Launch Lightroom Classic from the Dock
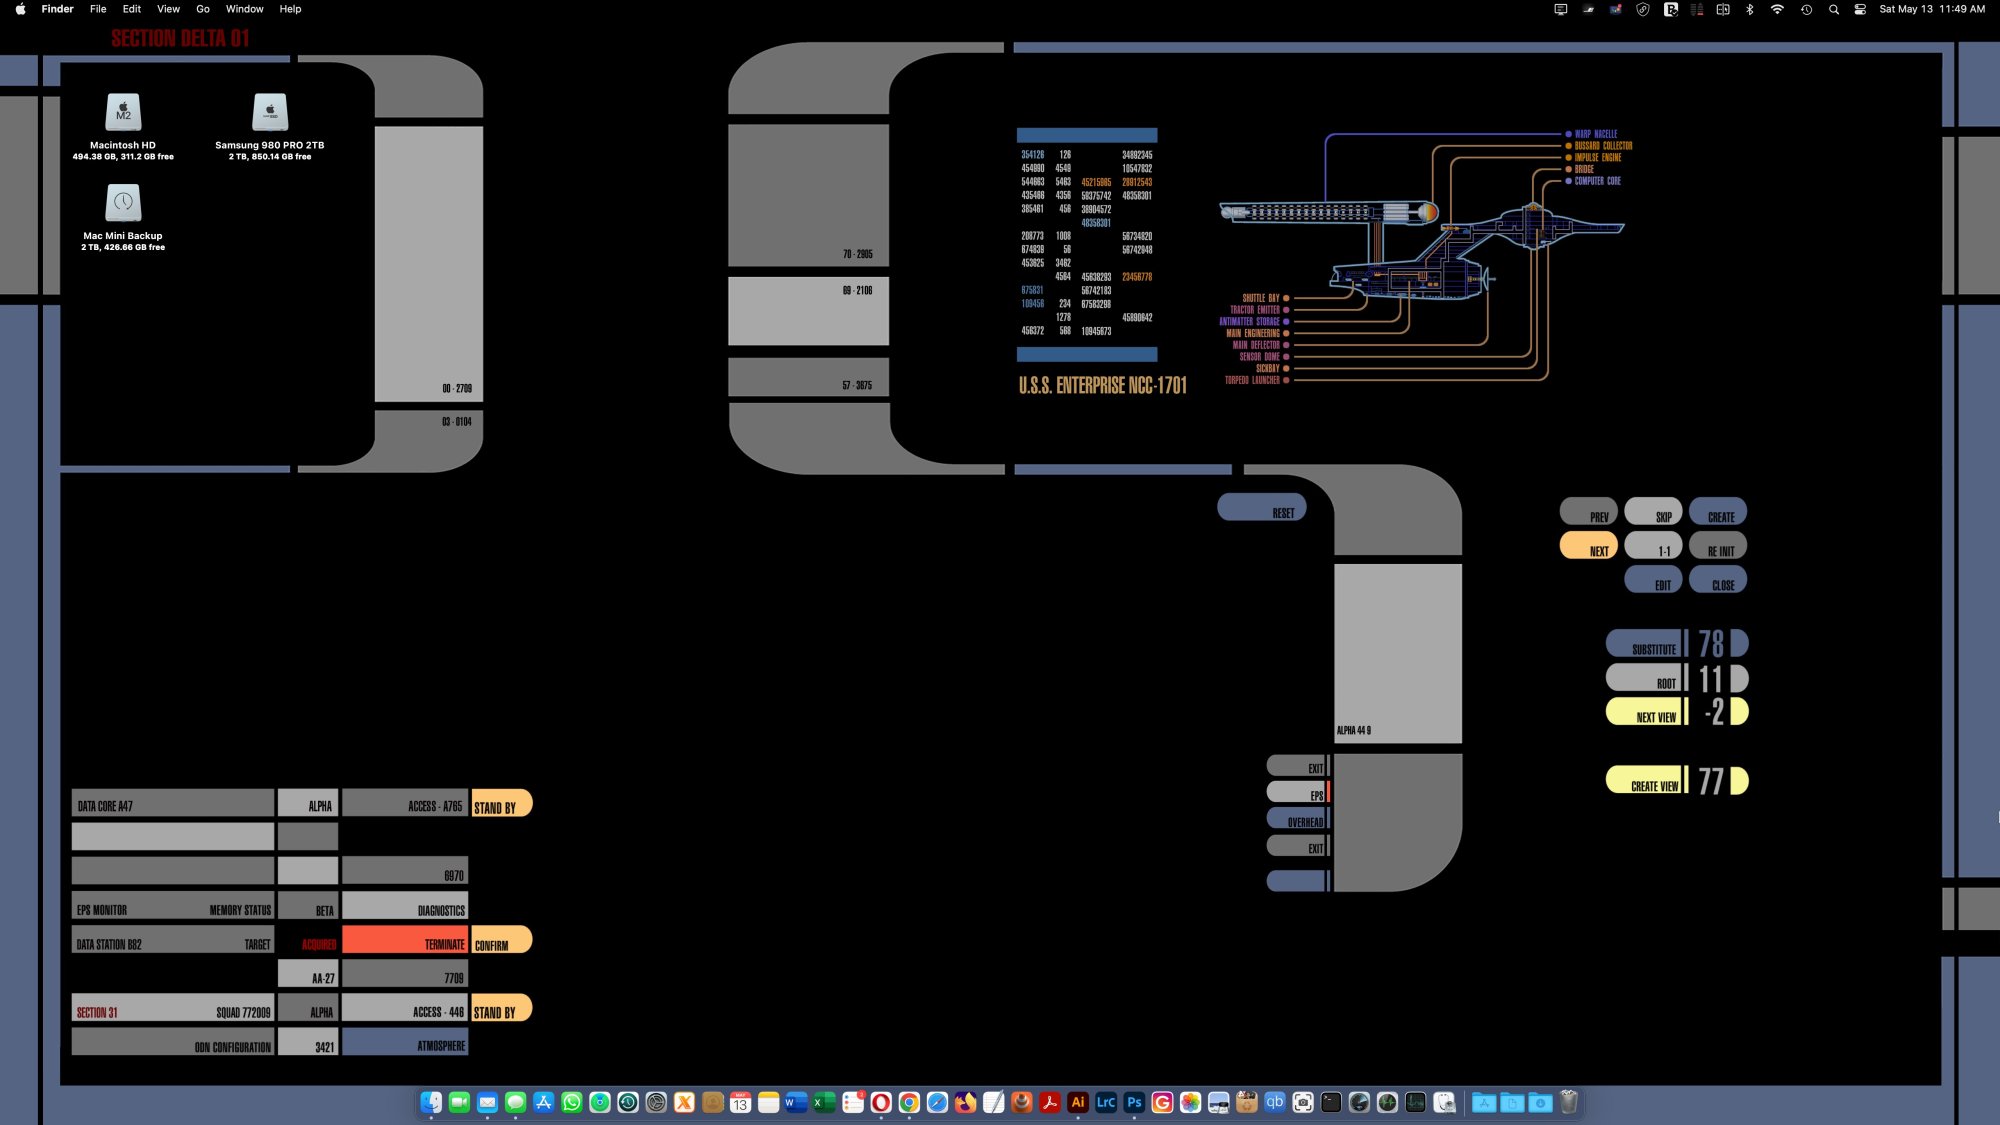Image resolution: width=2000 pixels, height=1125 pixels. pos(1106,1102)
